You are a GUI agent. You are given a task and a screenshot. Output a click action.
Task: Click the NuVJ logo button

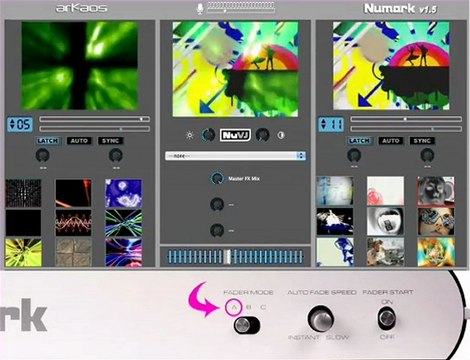(x=235, y=135)
